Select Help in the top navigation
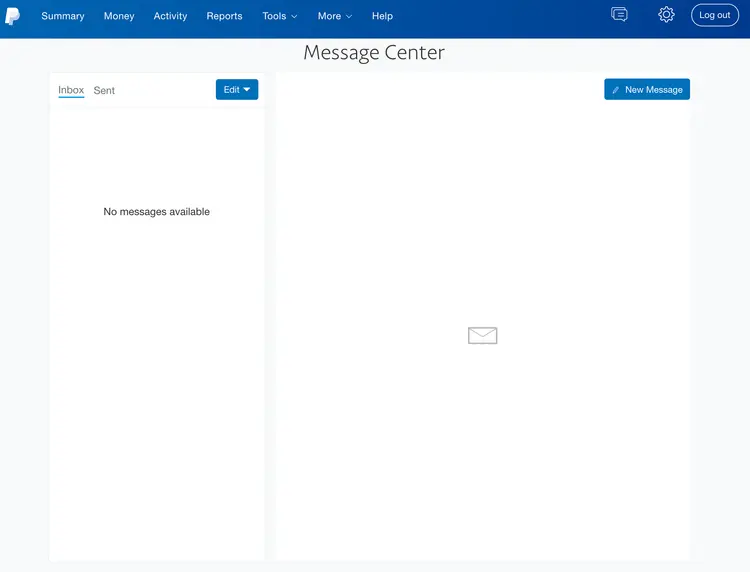 click(382, 16)
